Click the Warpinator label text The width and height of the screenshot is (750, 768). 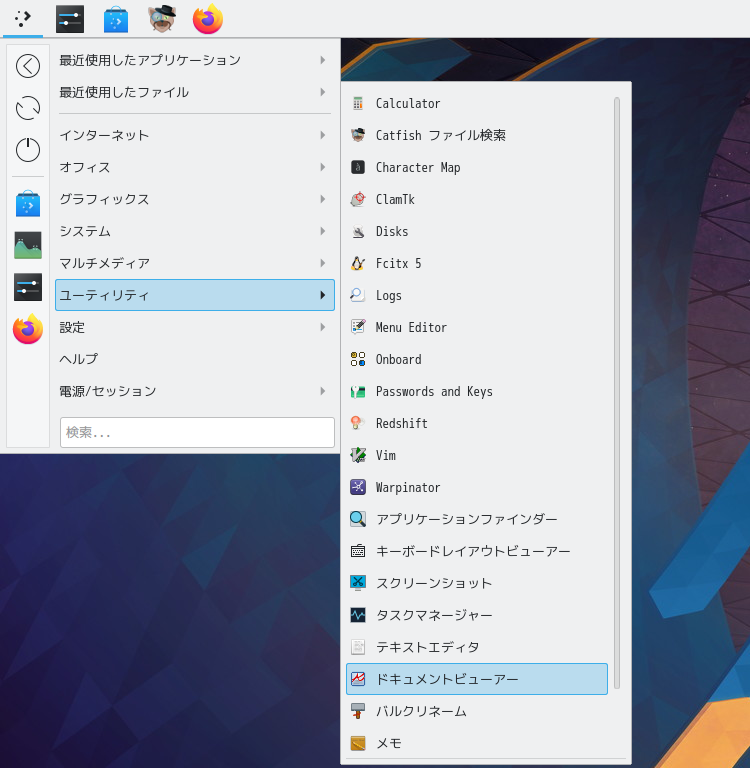tap(408, 487)
